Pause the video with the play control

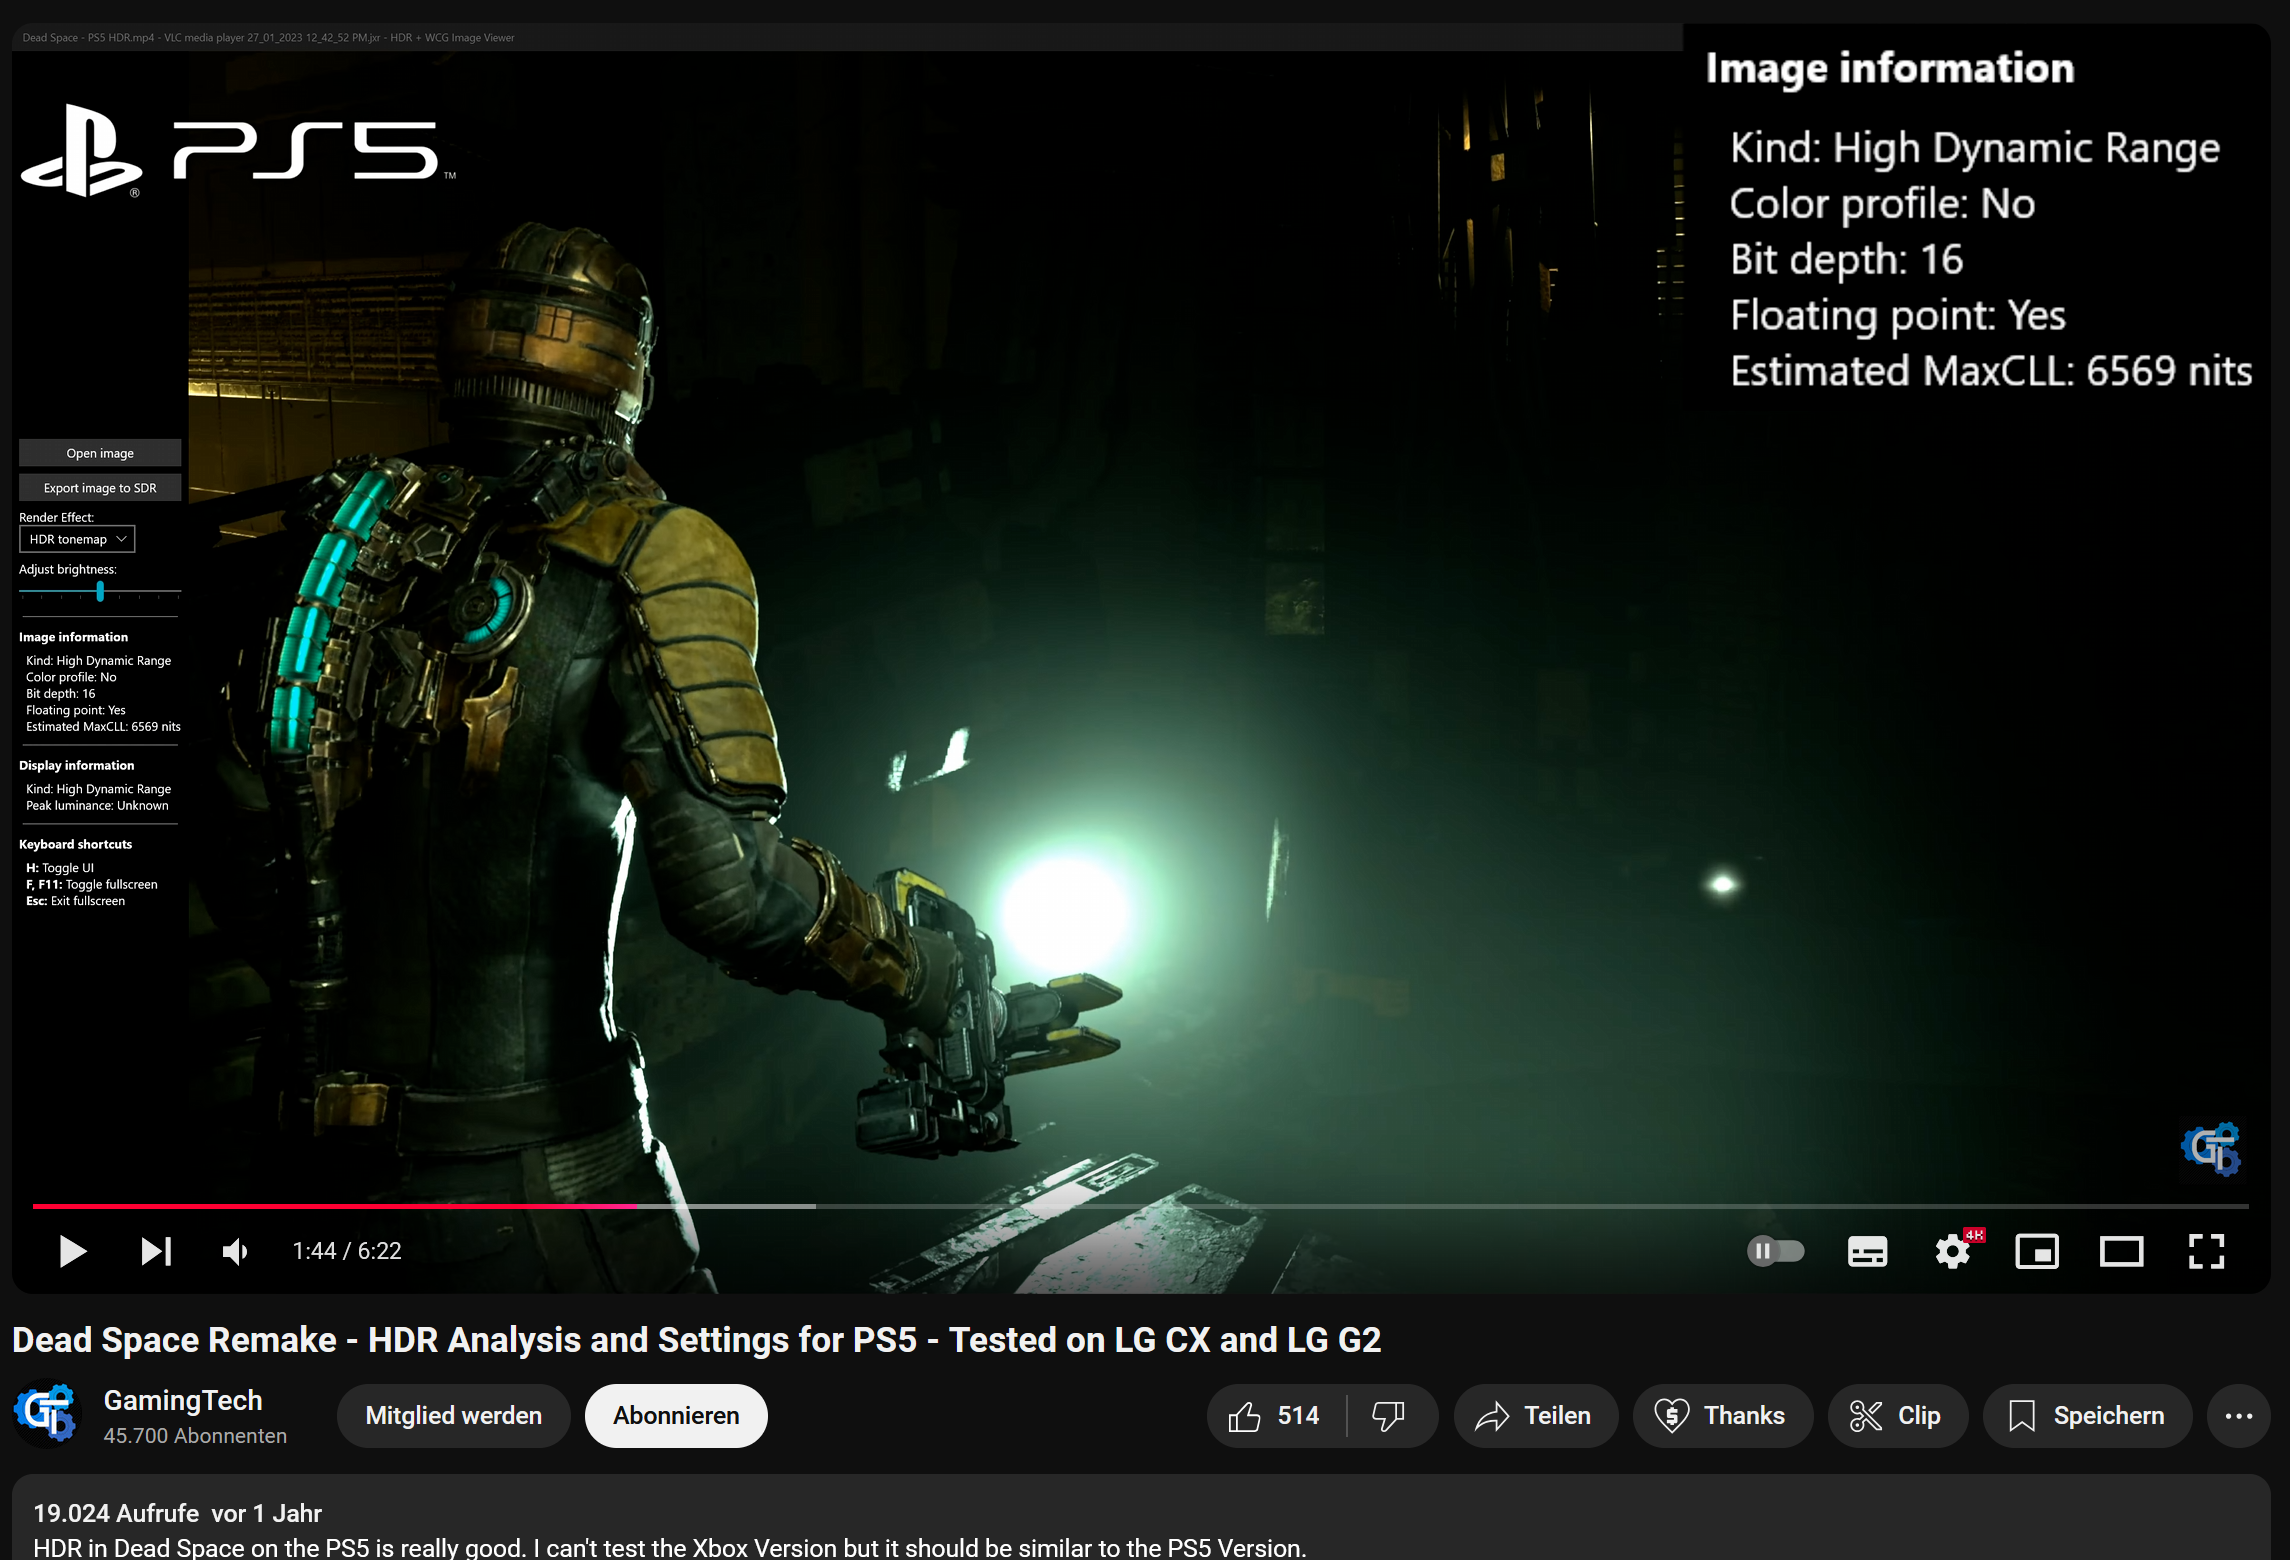coord(71,1251)
